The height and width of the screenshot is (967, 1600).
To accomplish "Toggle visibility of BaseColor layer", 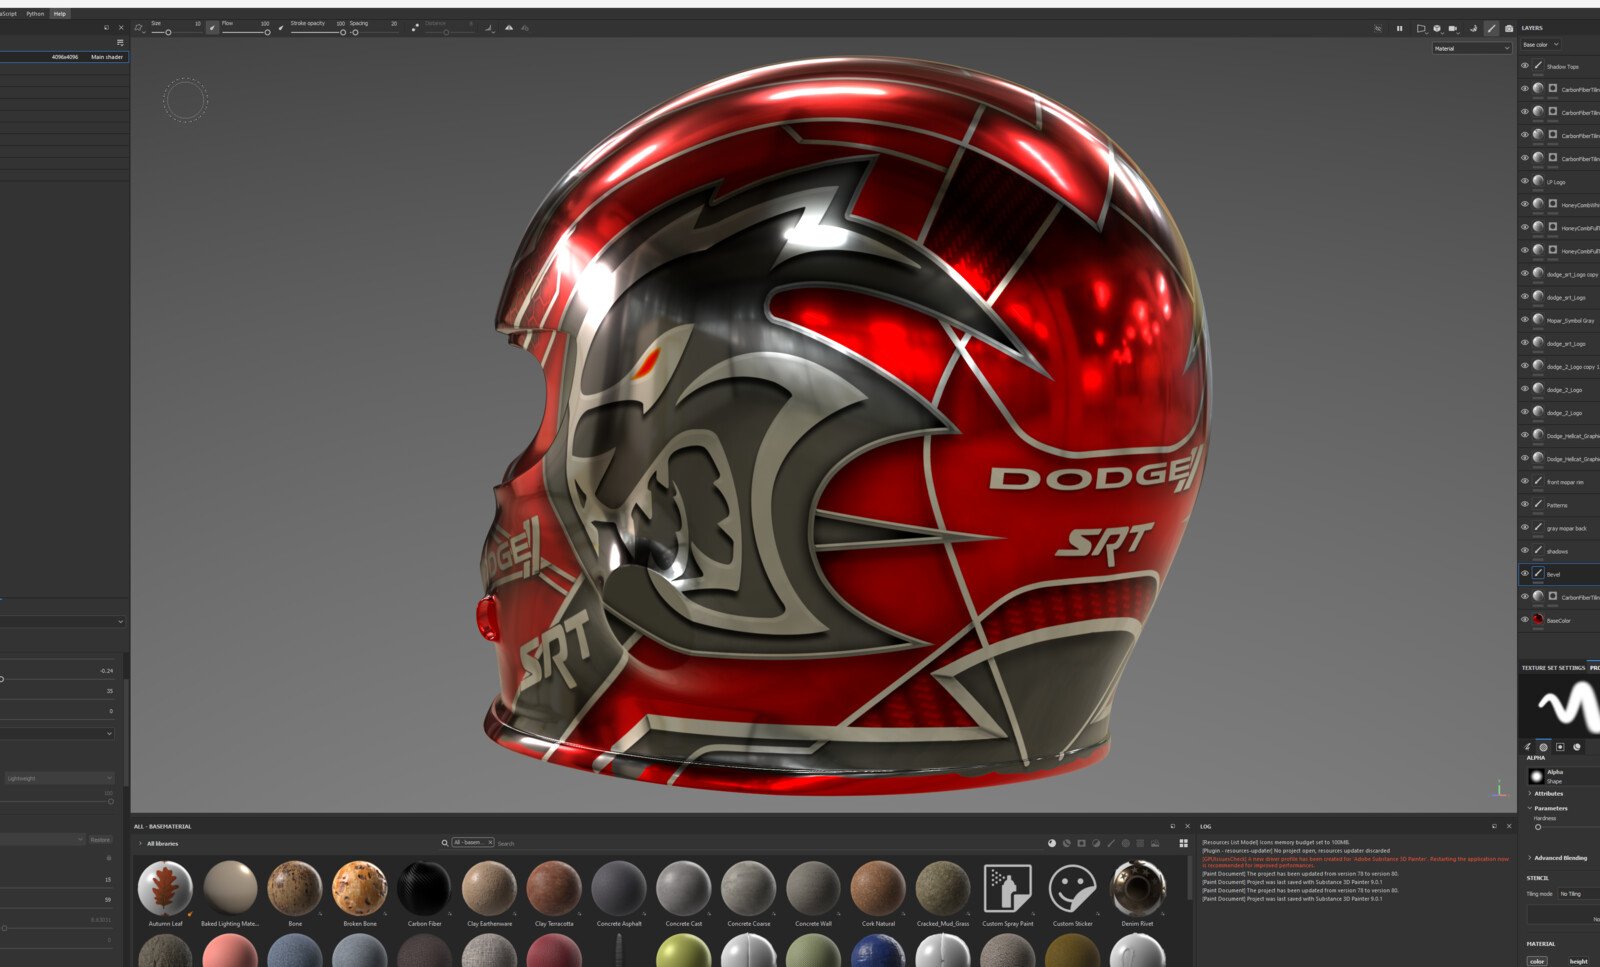I will tap(1525, 620).
